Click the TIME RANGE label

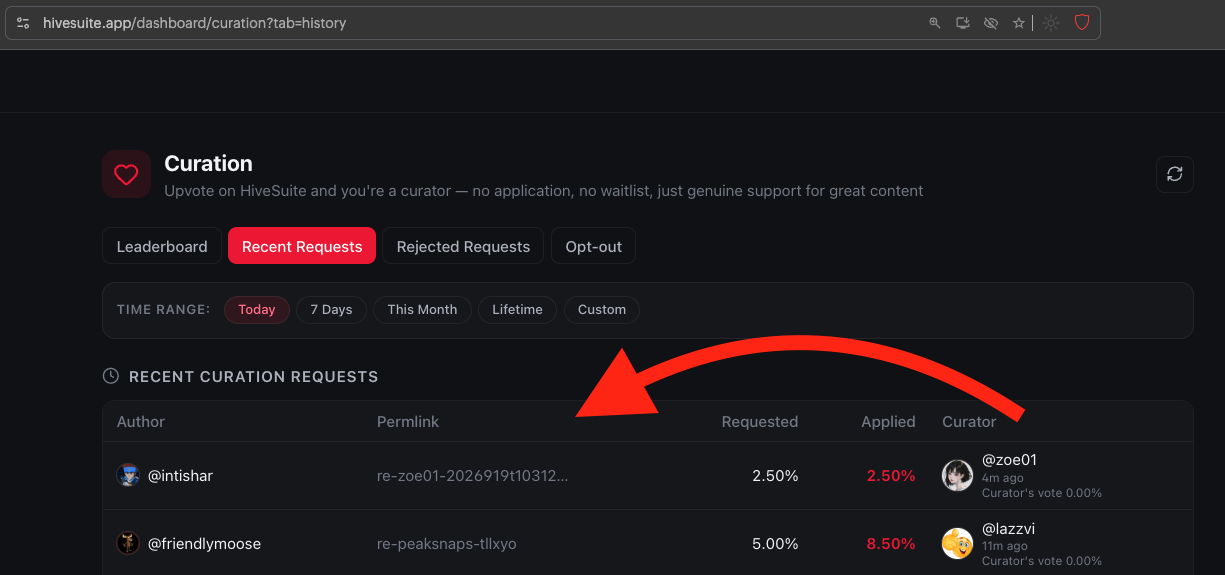[164, 310]
